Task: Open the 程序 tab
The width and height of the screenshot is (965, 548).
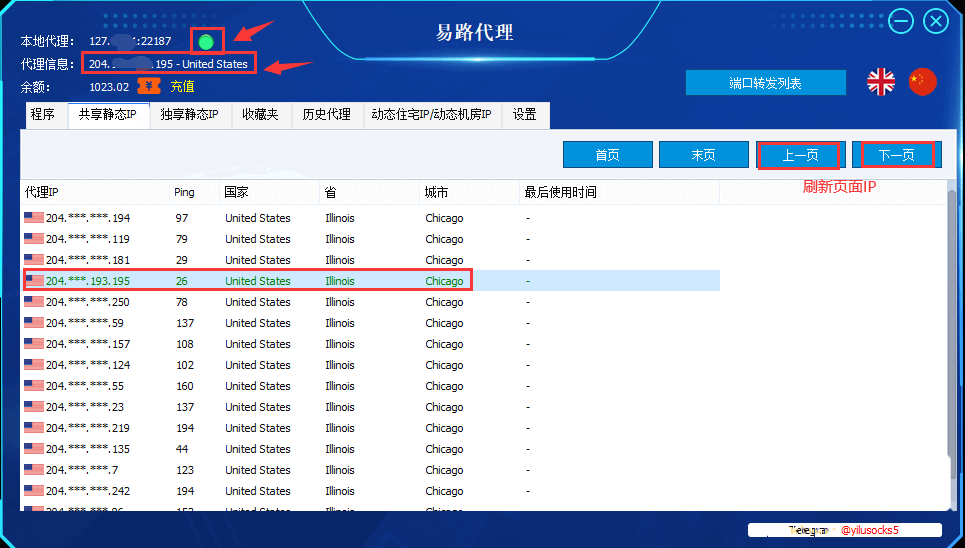Action: click(x=44, y=115)
